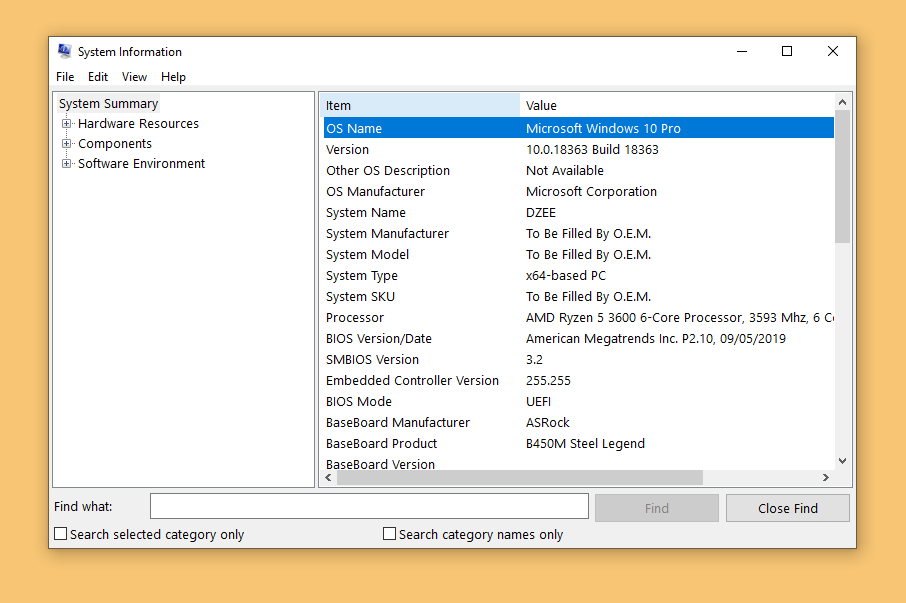The image size is (906, 603).
Task: Open the View menu
Action: [x=134, y=77]
